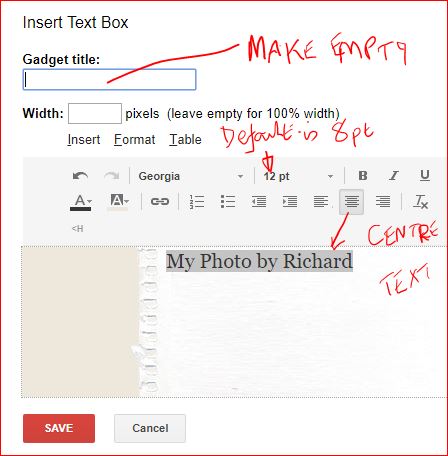Open the Format menu
448x456 pixels.
[x=135, y=139]
